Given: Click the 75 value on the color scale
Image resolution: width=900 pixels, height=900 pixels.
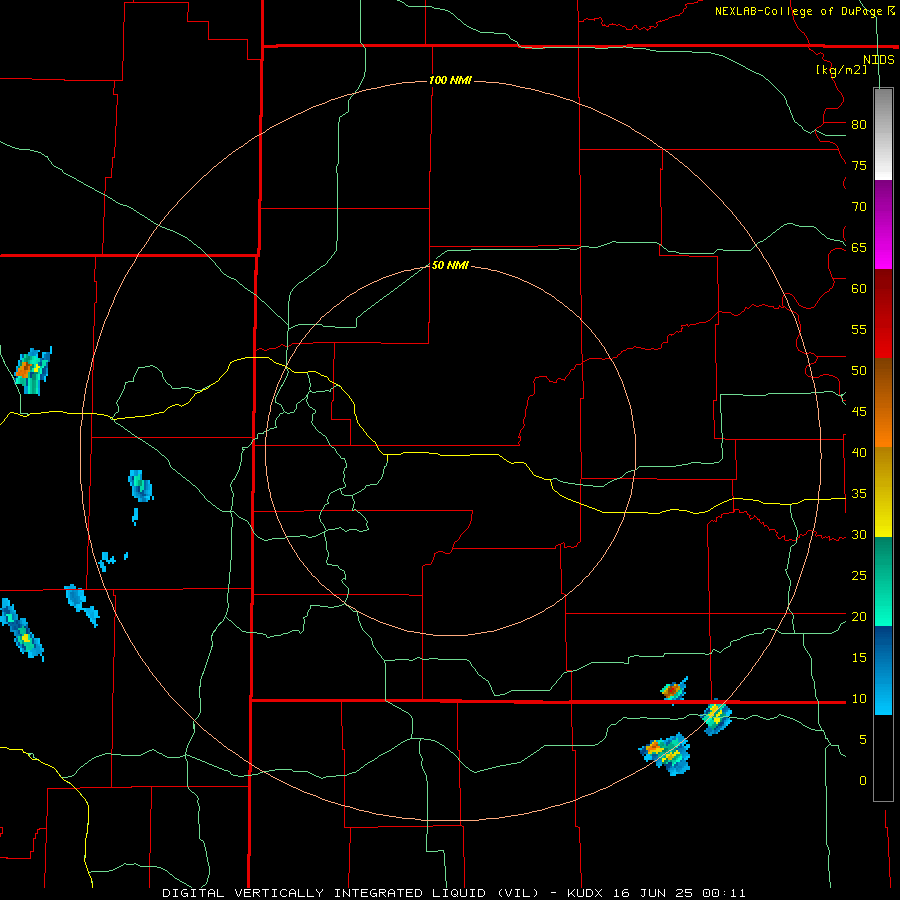Looking at the screenshot, I should pos(859,165).
